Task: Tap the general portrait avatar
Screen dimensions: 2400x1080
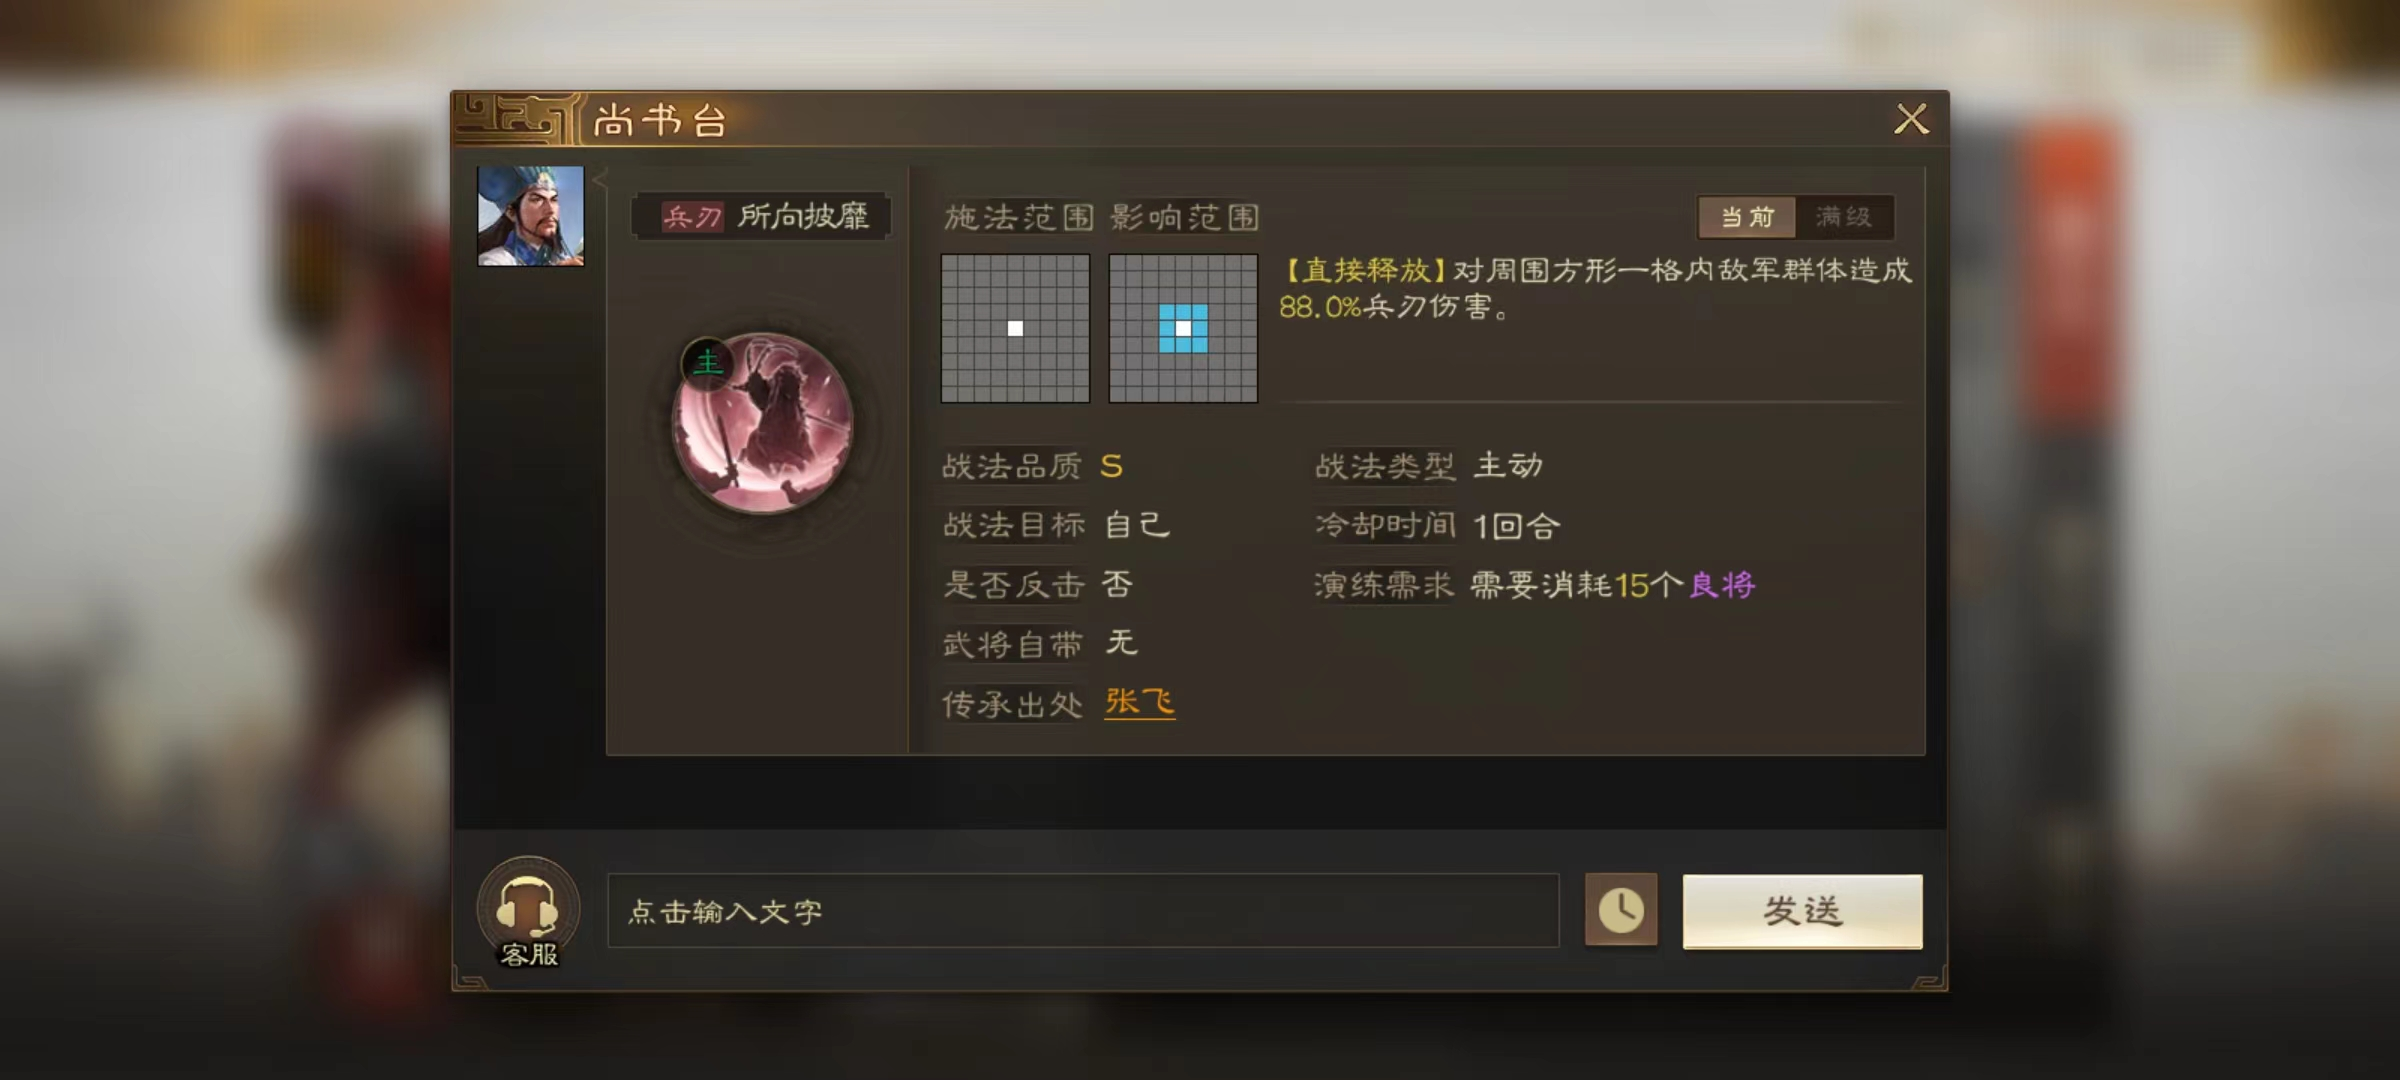Action: [530, 216]
